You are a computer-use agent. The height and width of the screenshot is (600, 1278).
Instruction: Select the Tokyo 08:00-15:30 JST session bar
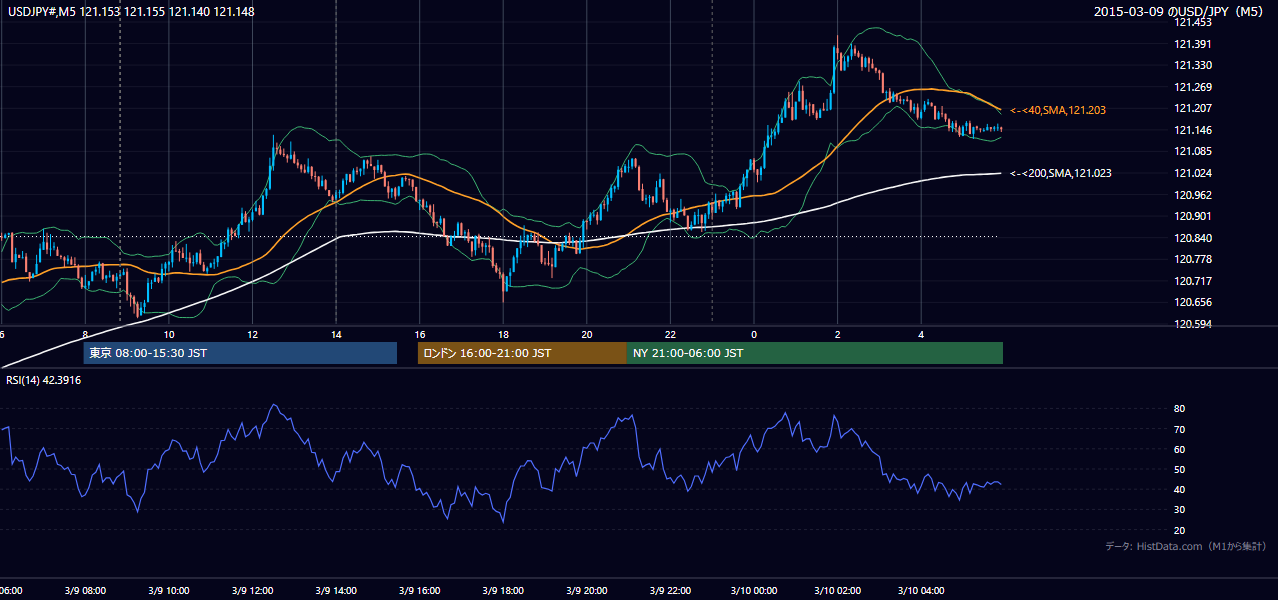point(240,353)
